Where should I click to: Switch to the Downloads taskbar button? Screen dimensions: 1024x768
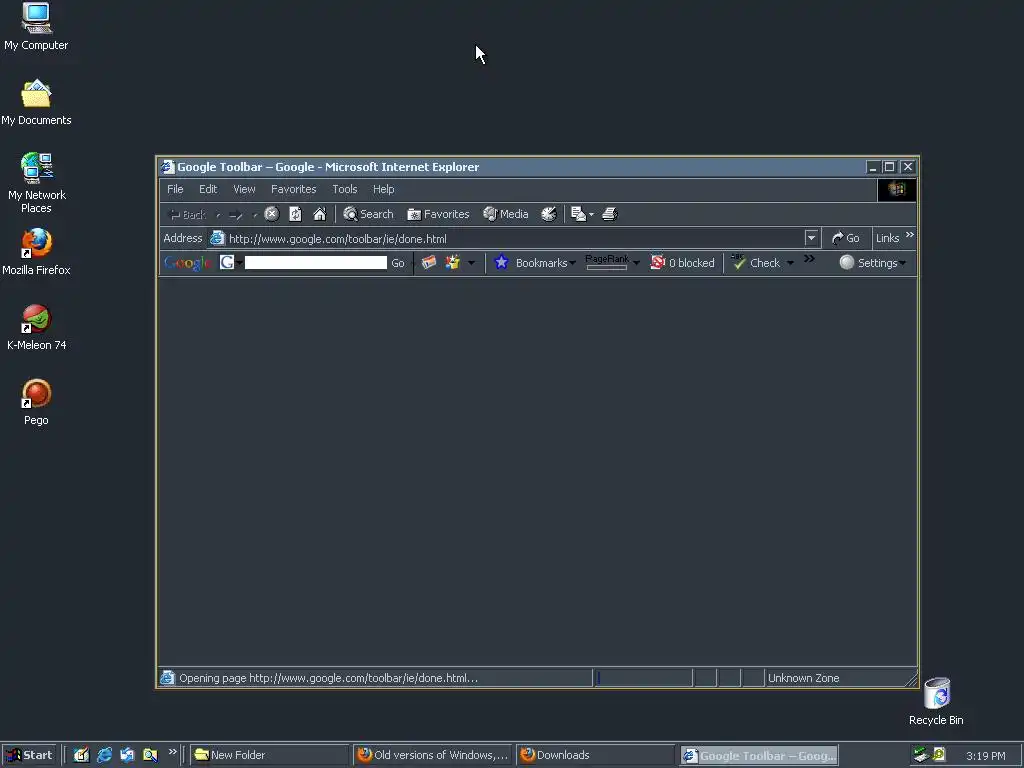click(x=596, y=755)
